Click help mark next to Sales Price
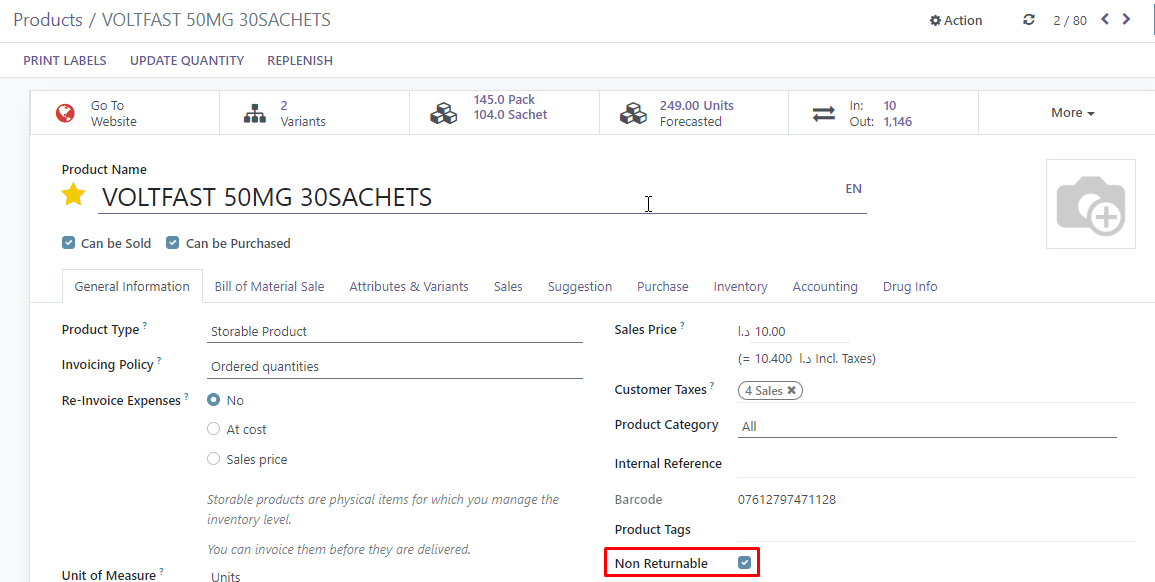Screen dimensions: 1155x582 pos(683,325)
